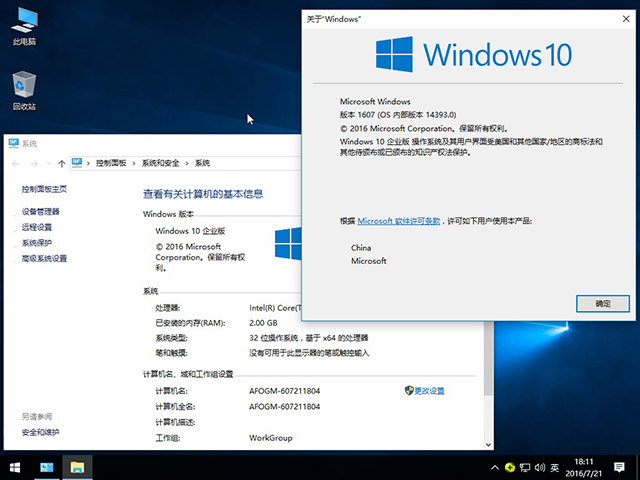Select 系统和安全 in the address breadcrumb
Image resolution: width=640 pixels, height=480 pixels.
(x=161, y=163)
